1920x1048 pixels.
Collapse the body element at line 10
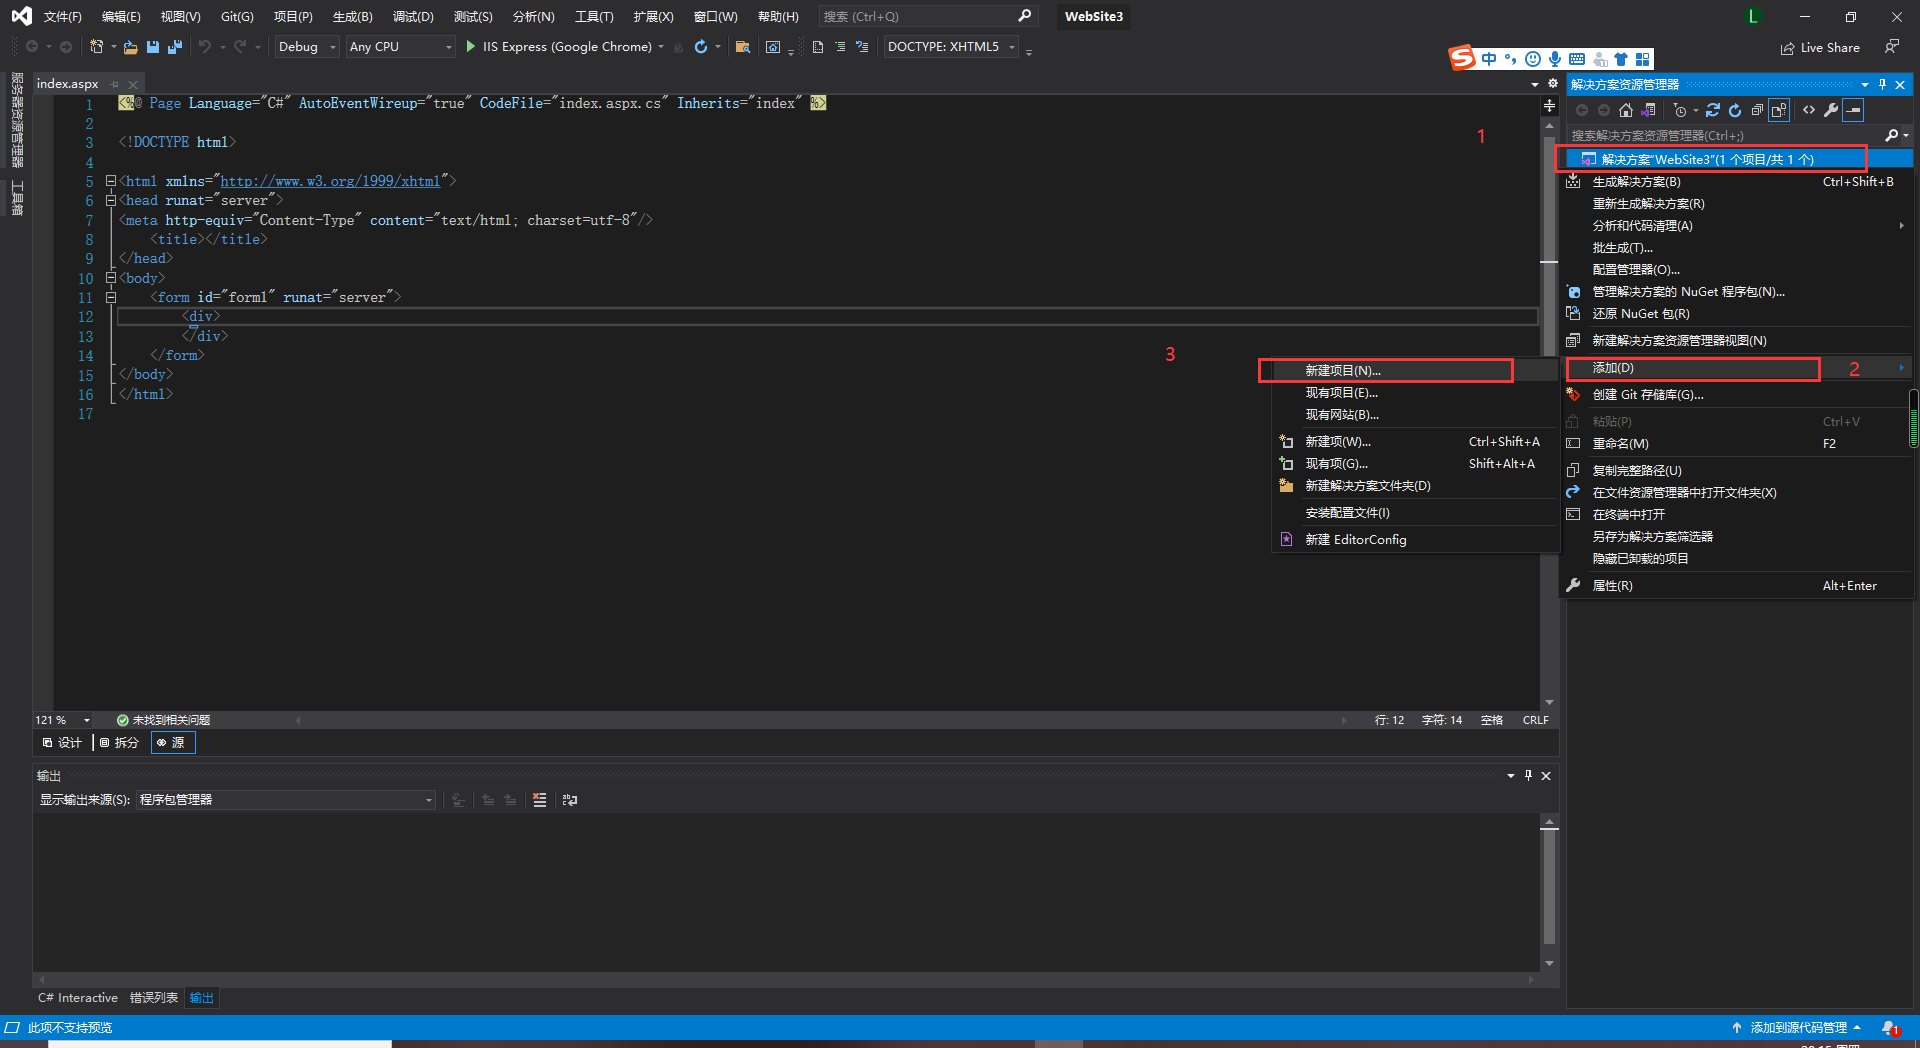tap(111, 278)
